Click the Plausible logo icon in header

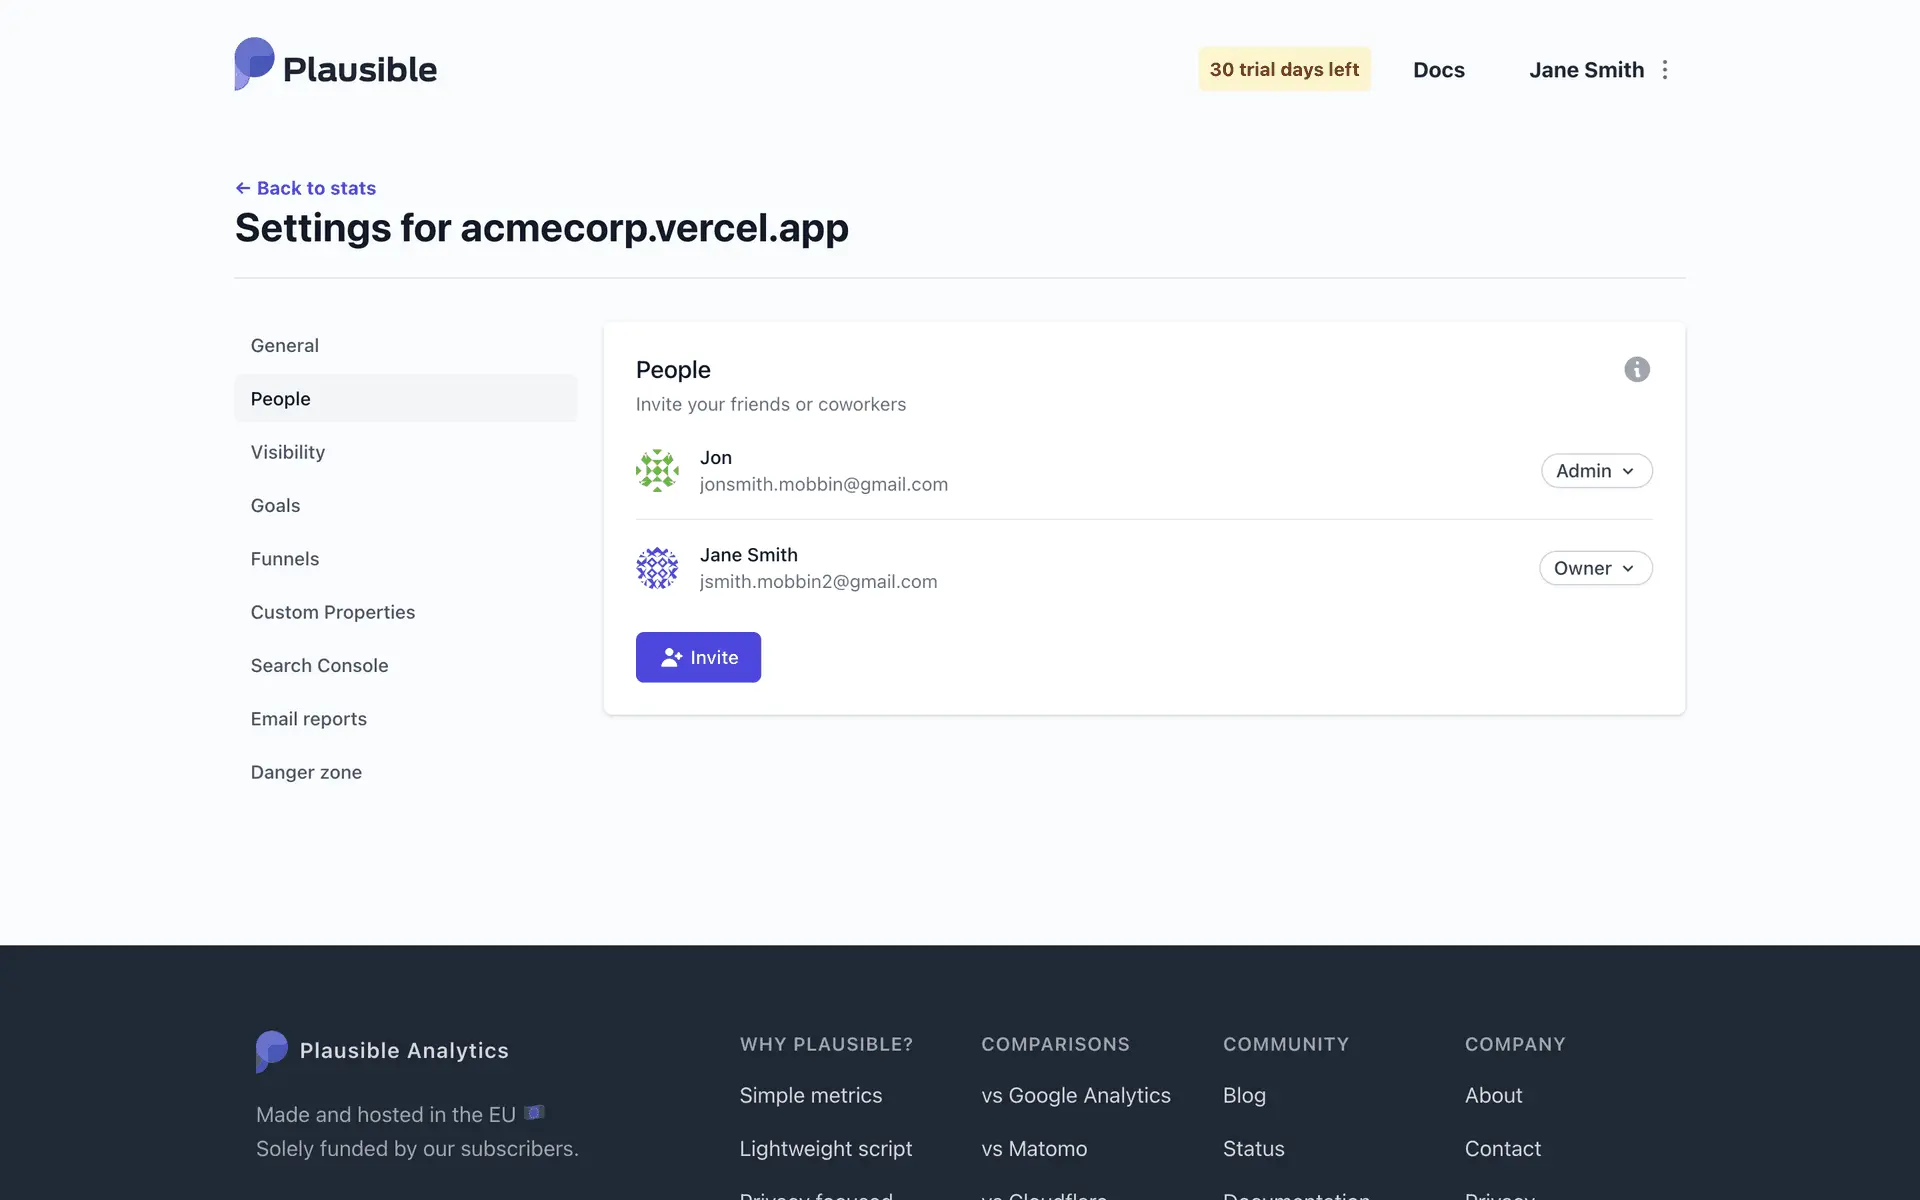click(254, 65)
